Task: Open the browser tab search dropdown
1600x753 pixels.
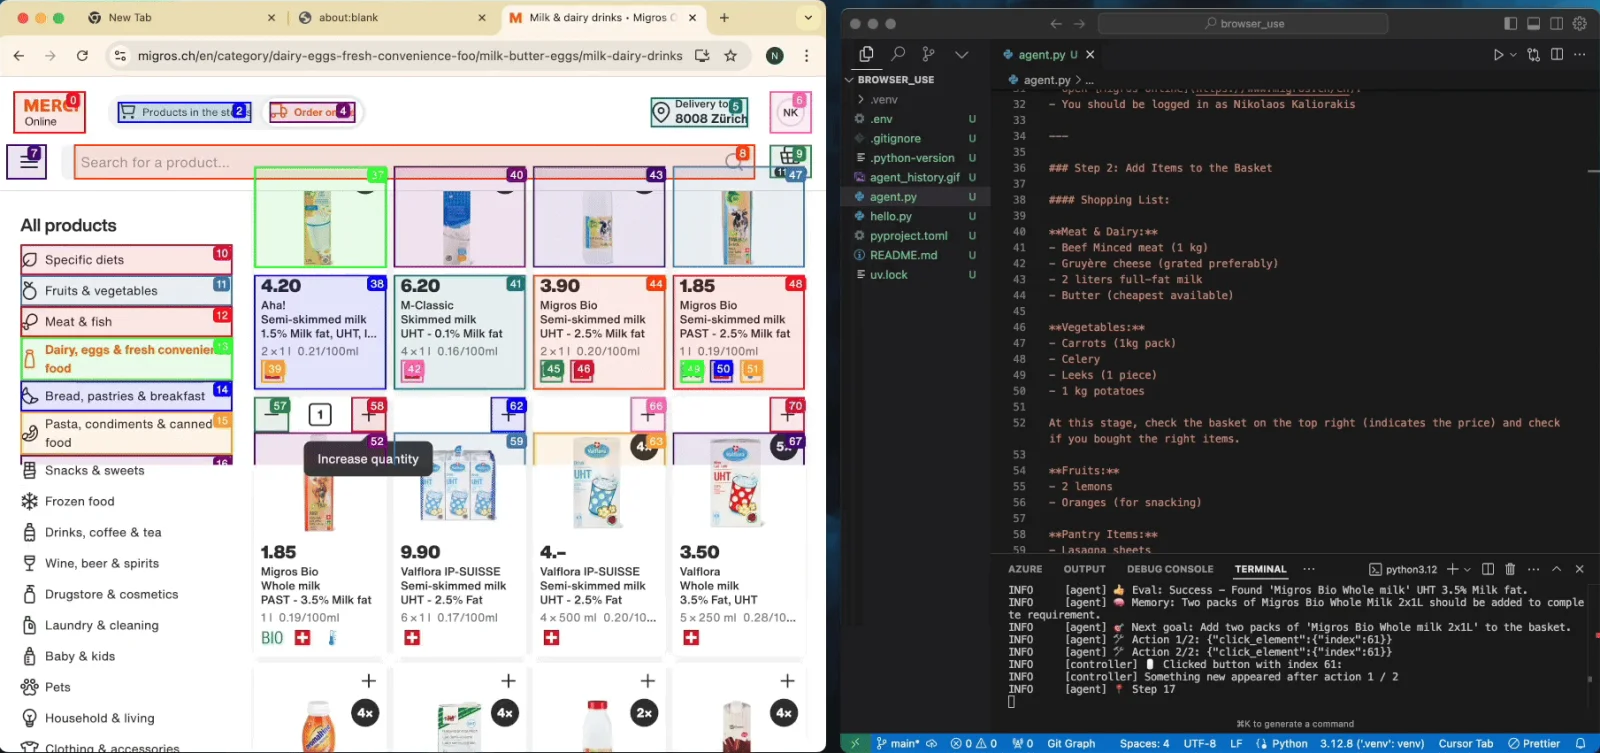Action: [x=808, y=17]
